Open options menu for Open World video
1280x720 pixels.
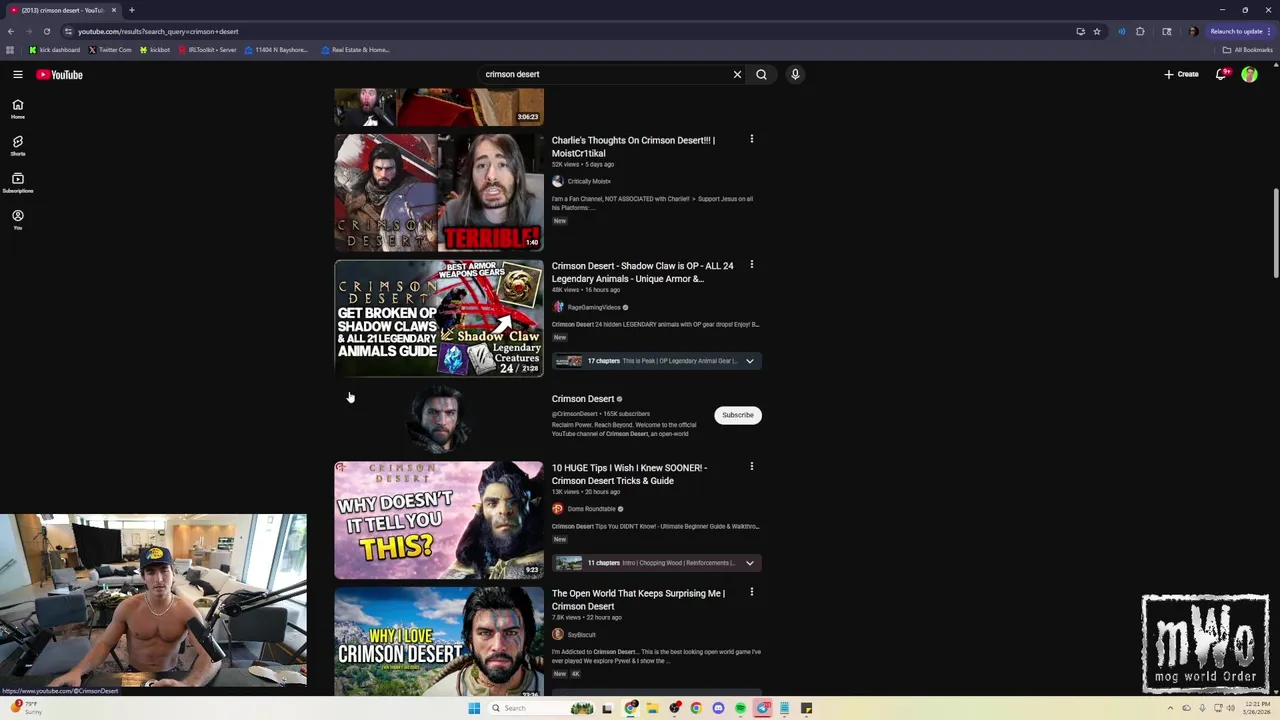[752, 592]
